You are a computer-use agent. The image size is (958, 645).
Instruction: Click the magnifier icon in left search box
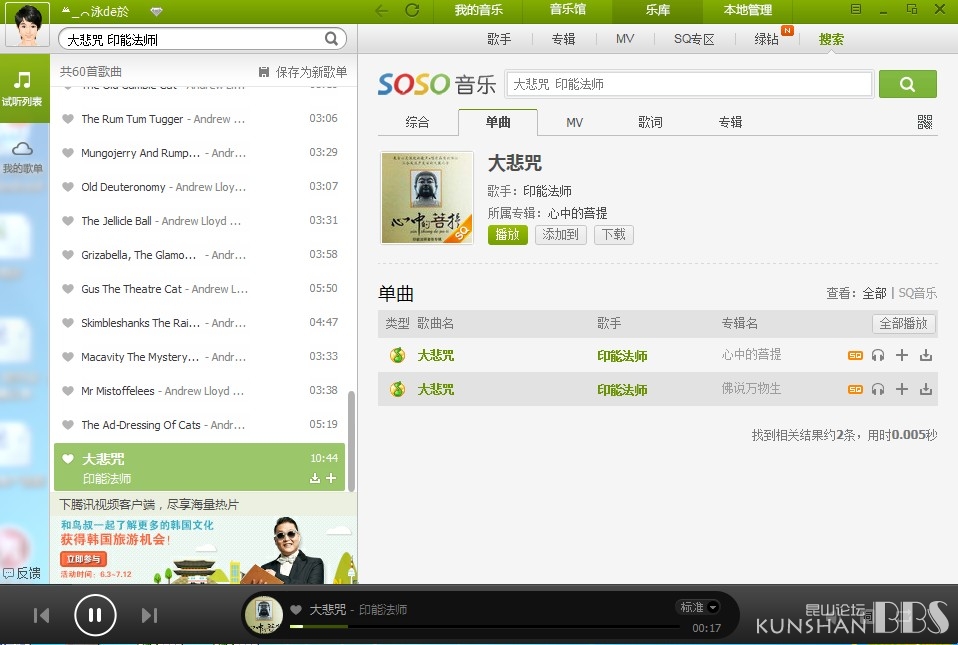[331, 39]
